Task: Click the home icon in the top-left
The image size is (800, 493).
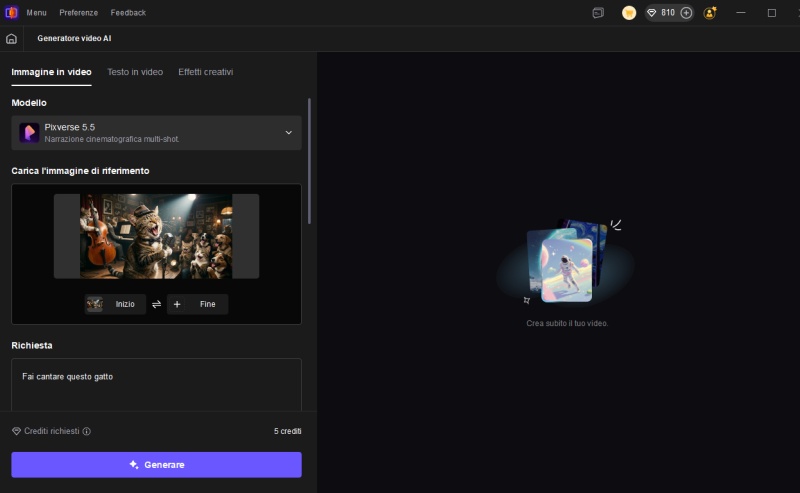Action: [11, 39]
